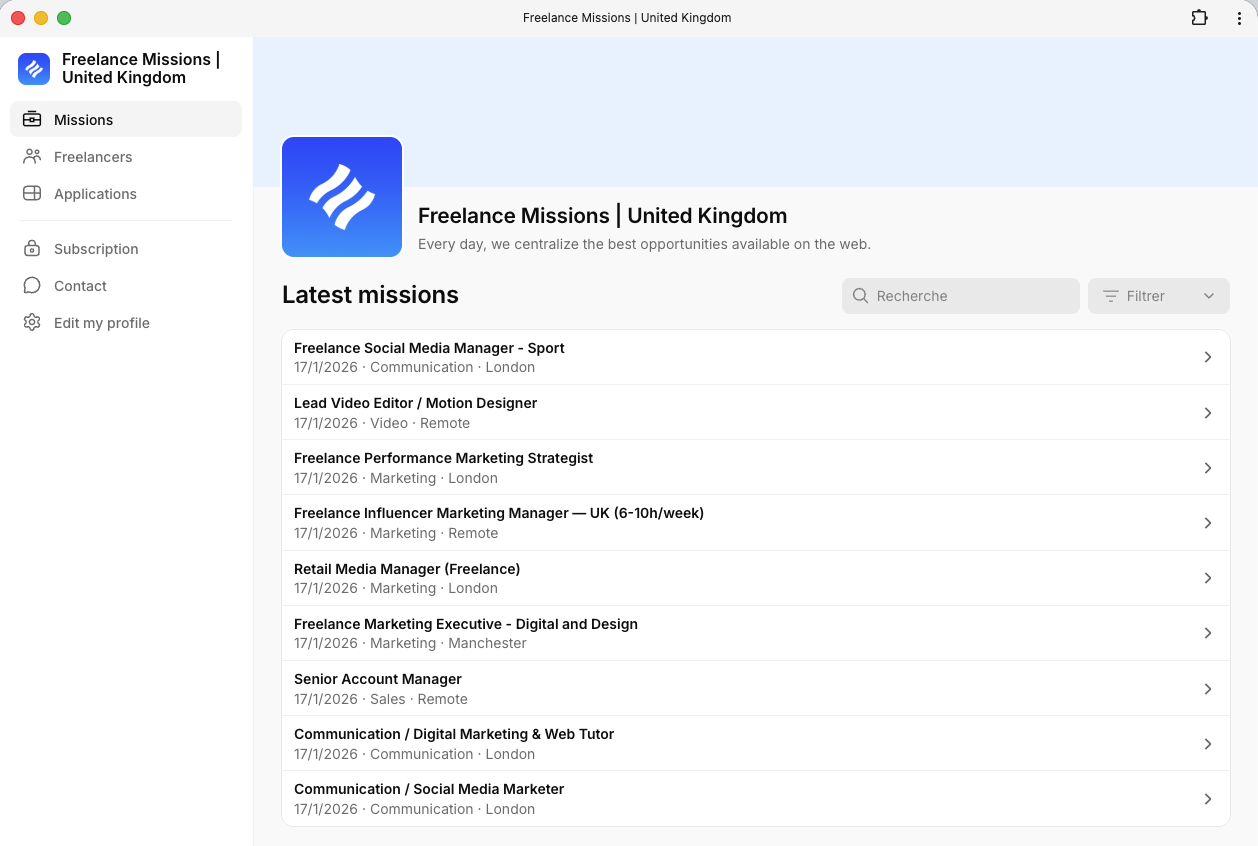This screenshot has height=846, width=1258.
Task: Select Senior Account Manager title
Action: pyautogui.click(x=378, y=679)
